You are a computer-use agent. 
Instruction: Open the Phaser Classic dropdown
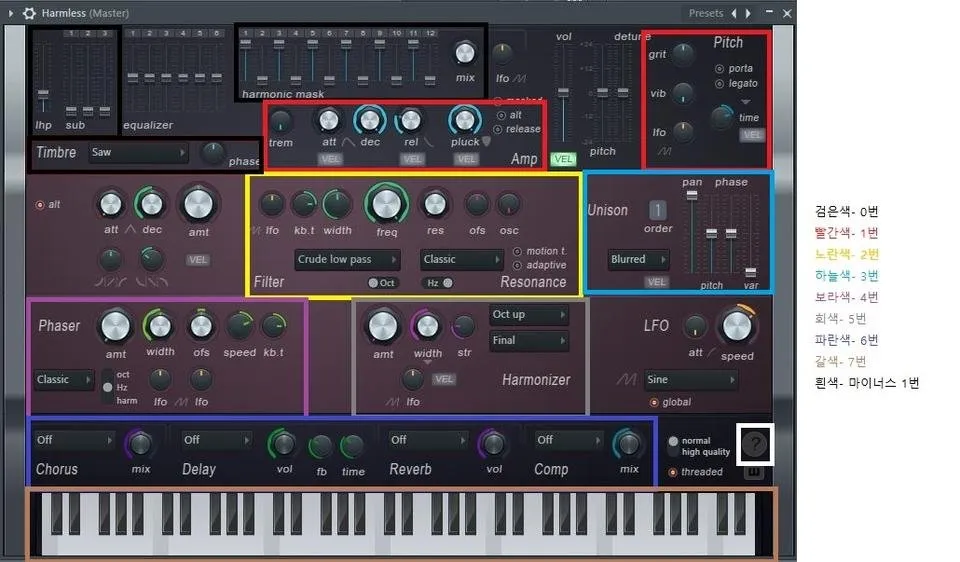64,380
